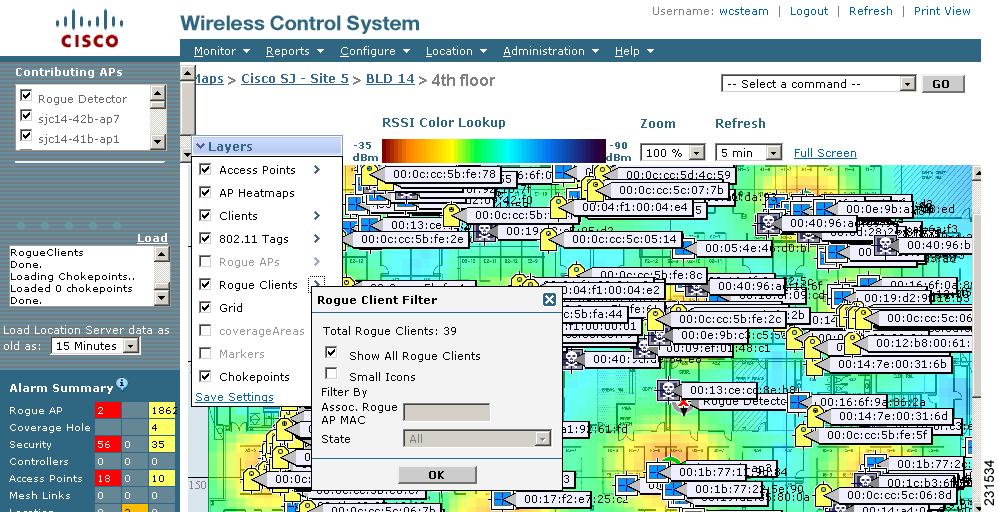The image size is (998, 512).
Task: Collapse the Layers panel header
Action: coord(267,146)
